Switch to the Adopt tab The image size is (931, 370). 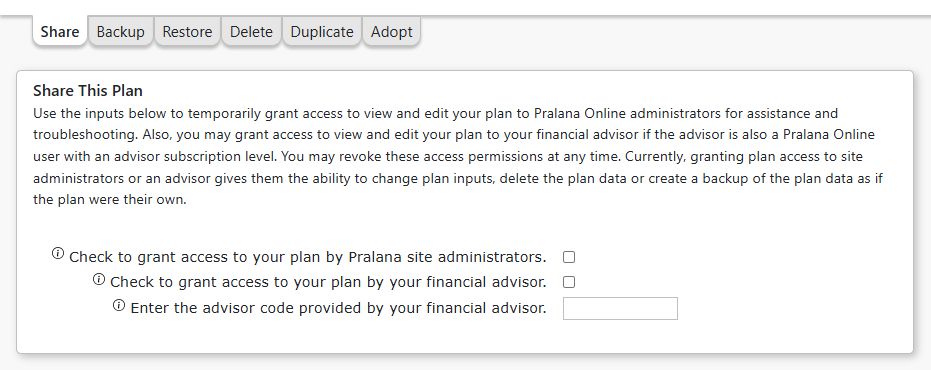pyautogui.click(x=391, y=31)
